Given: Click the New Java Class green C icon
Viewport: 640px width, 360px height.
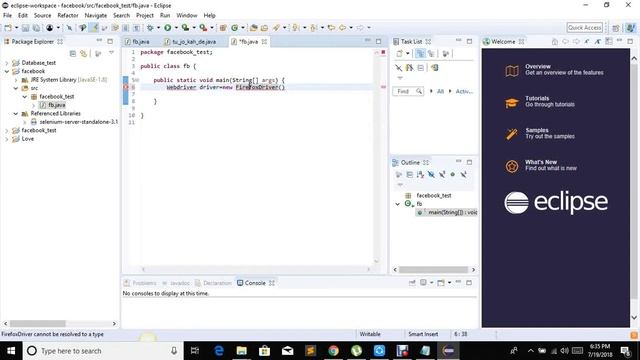Looking at the screenshot, I should [234, 28].
